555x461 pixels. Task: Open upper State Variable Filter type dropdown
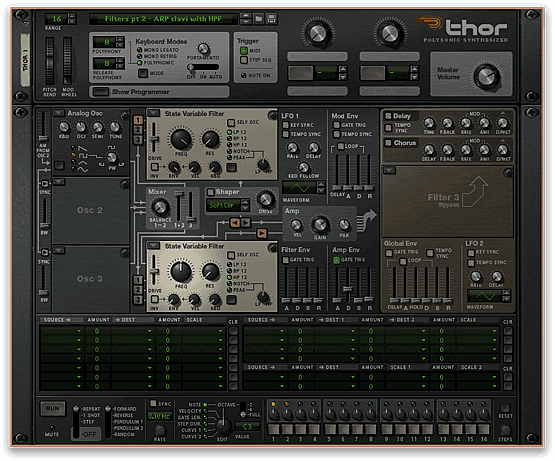(x=153, y=113)
